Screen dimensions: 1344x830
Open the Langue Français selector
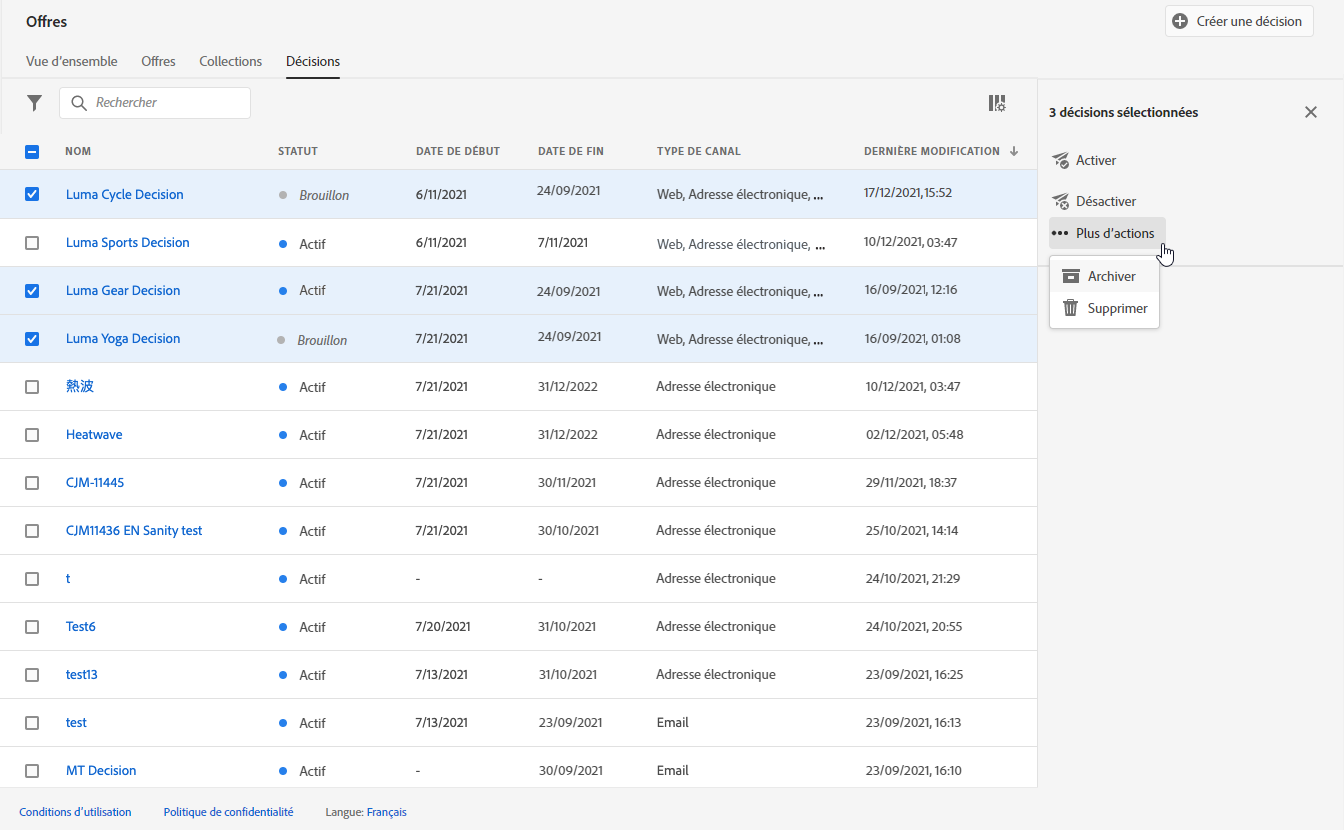click(x=386, y=812)
